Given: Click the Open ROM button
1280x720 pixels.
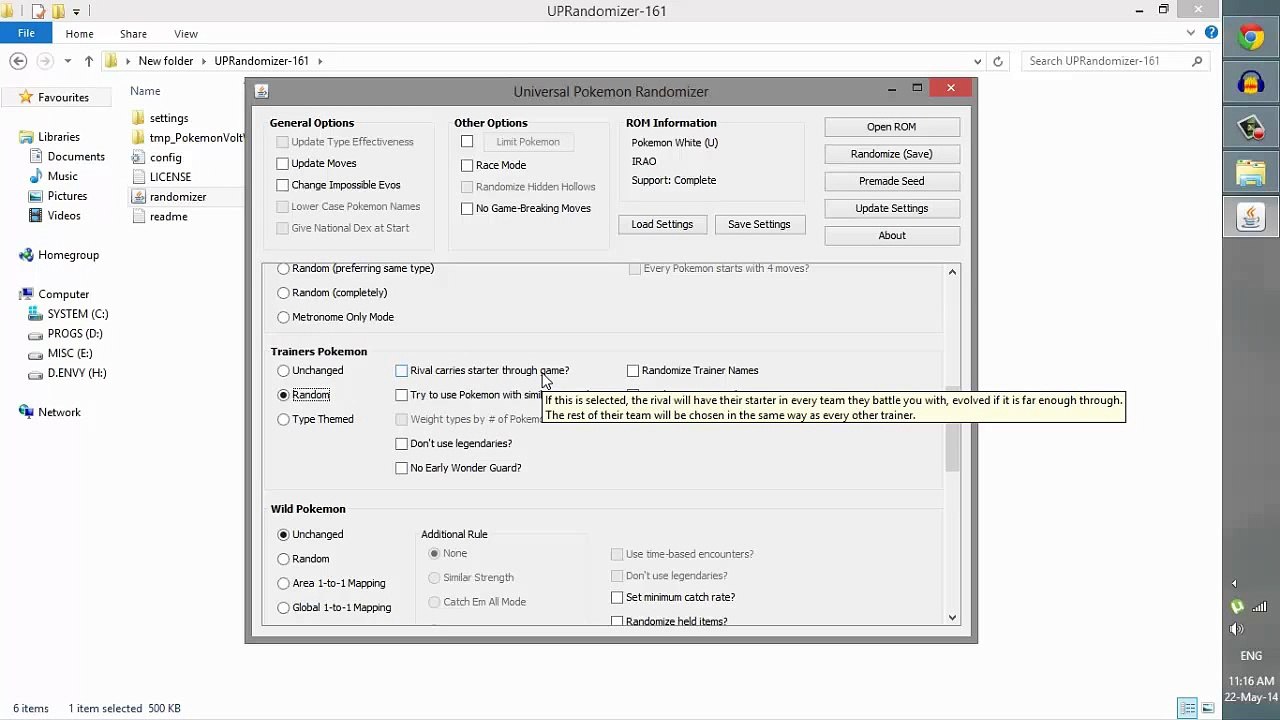Looking at the screenshot, I should [892, 127].
